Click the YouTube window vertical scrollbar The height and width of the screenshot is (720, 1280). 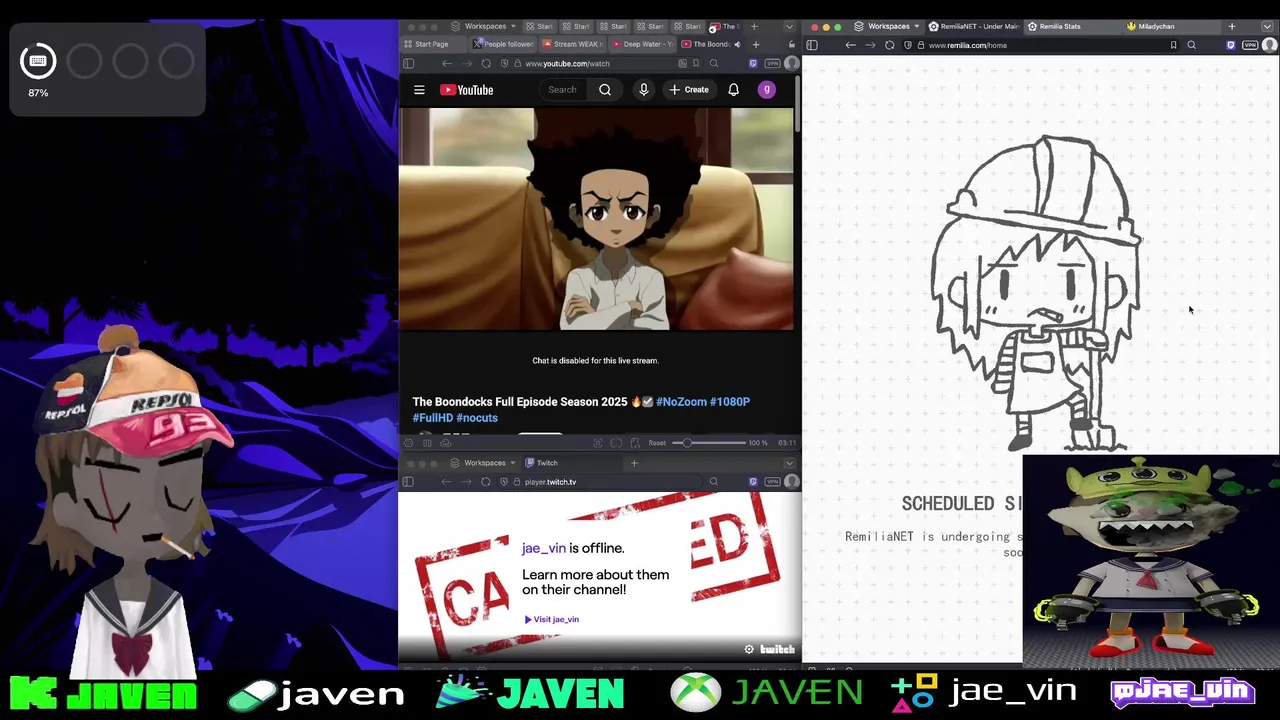pos(797,105)
